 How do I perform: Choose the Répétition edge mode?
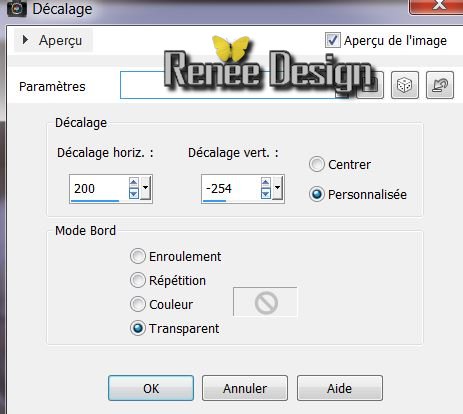pyautogui.click(x=138, y=280)
